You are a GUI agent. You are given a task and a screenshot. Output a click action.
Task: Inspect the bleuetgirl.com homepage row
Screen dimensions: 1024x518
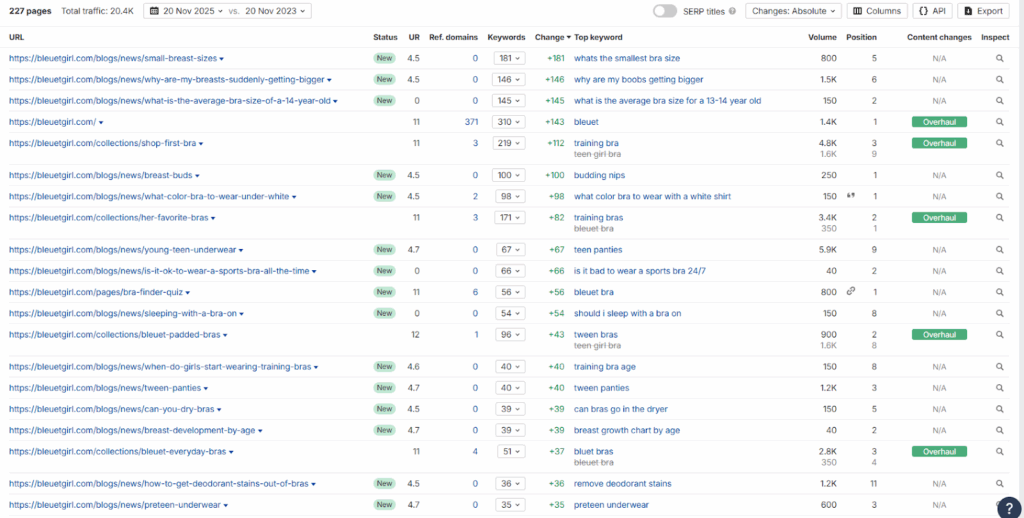(999, 122)
